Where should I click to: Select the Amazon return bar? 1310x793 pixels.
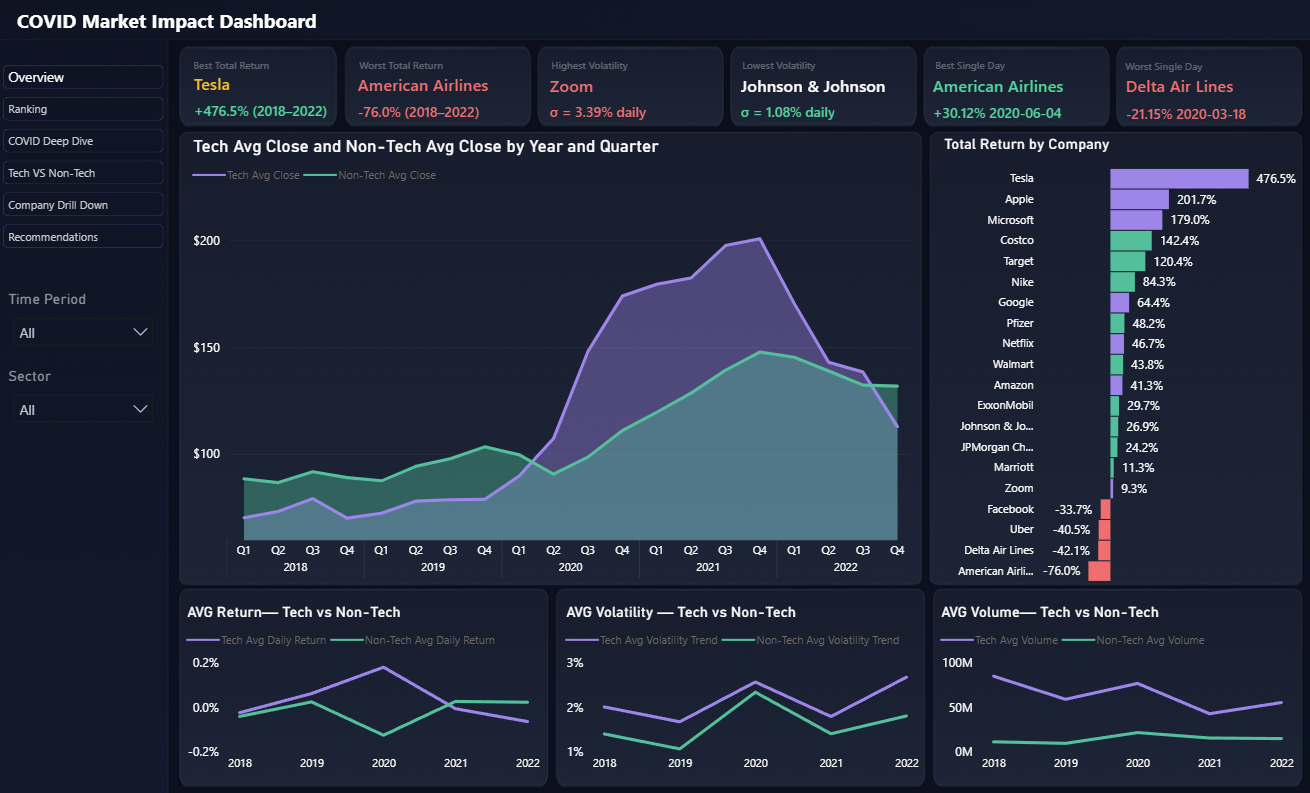[1116, 385]
